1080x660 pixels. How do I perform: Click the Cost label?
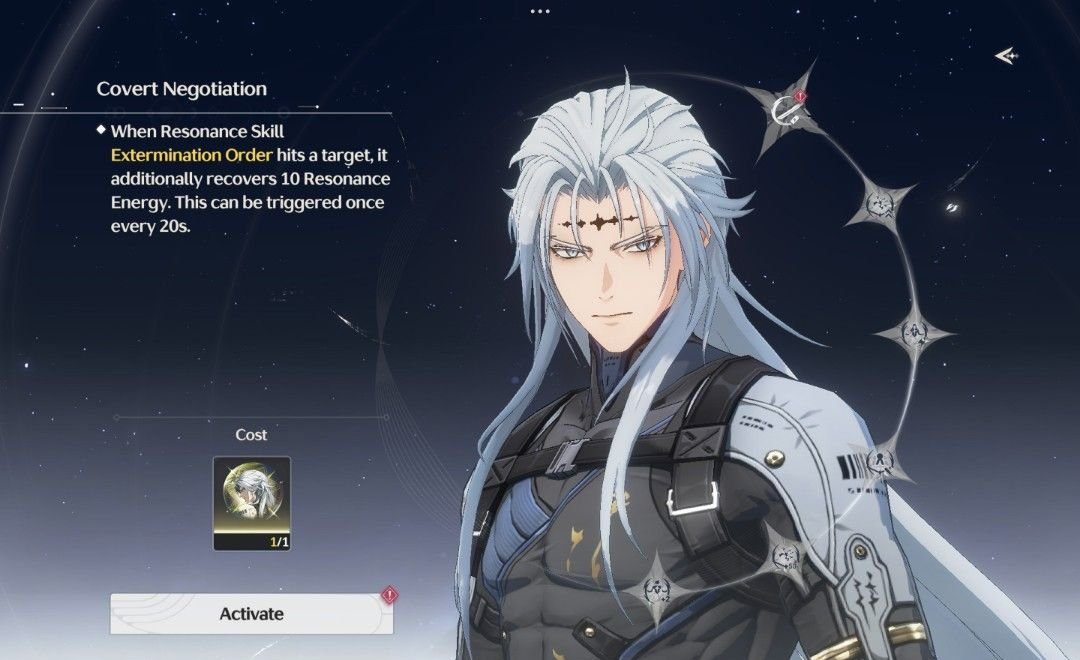[x=251, y=435]
